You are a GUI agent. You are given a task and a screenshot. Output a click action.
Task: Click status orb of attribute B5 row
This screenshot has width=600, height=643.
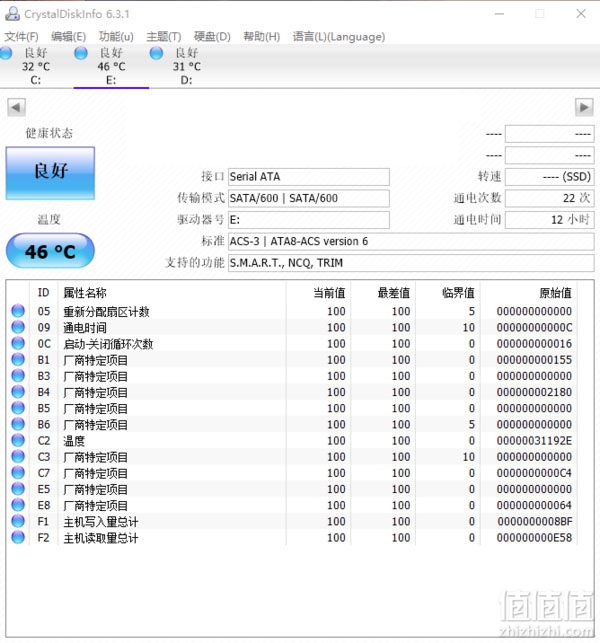18,408
